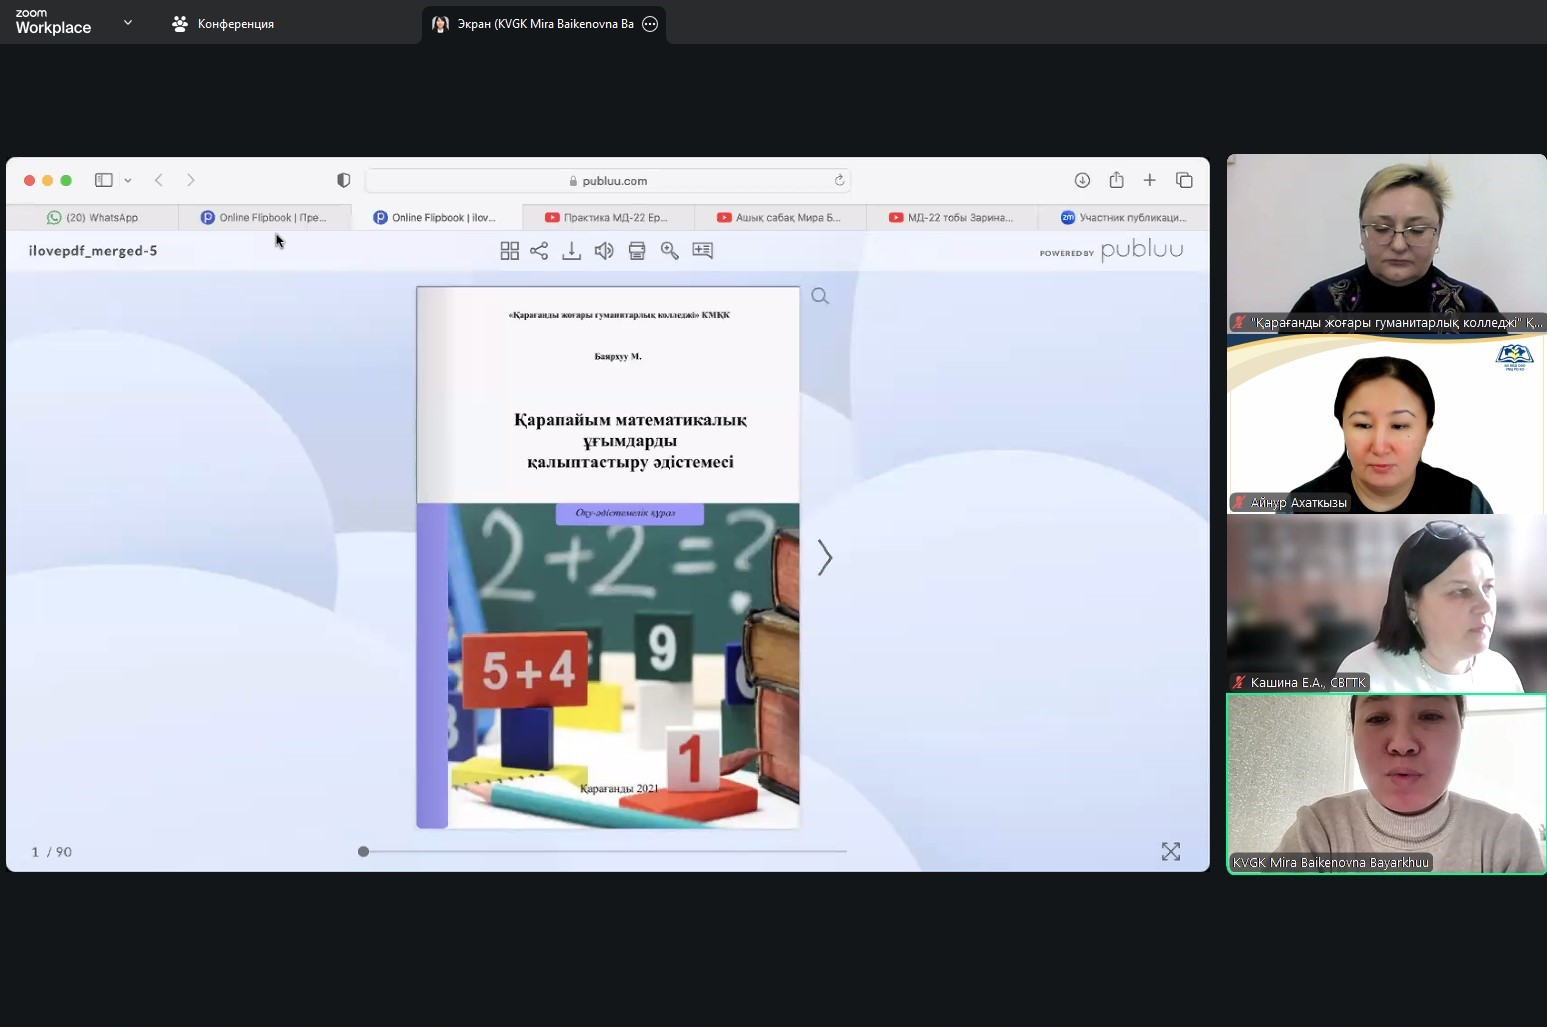Switch to the Участник публикаци... browser tab
The width and height of the screenshot is (1547, 1027).
pyautogui.click(x=1123, y=217)
